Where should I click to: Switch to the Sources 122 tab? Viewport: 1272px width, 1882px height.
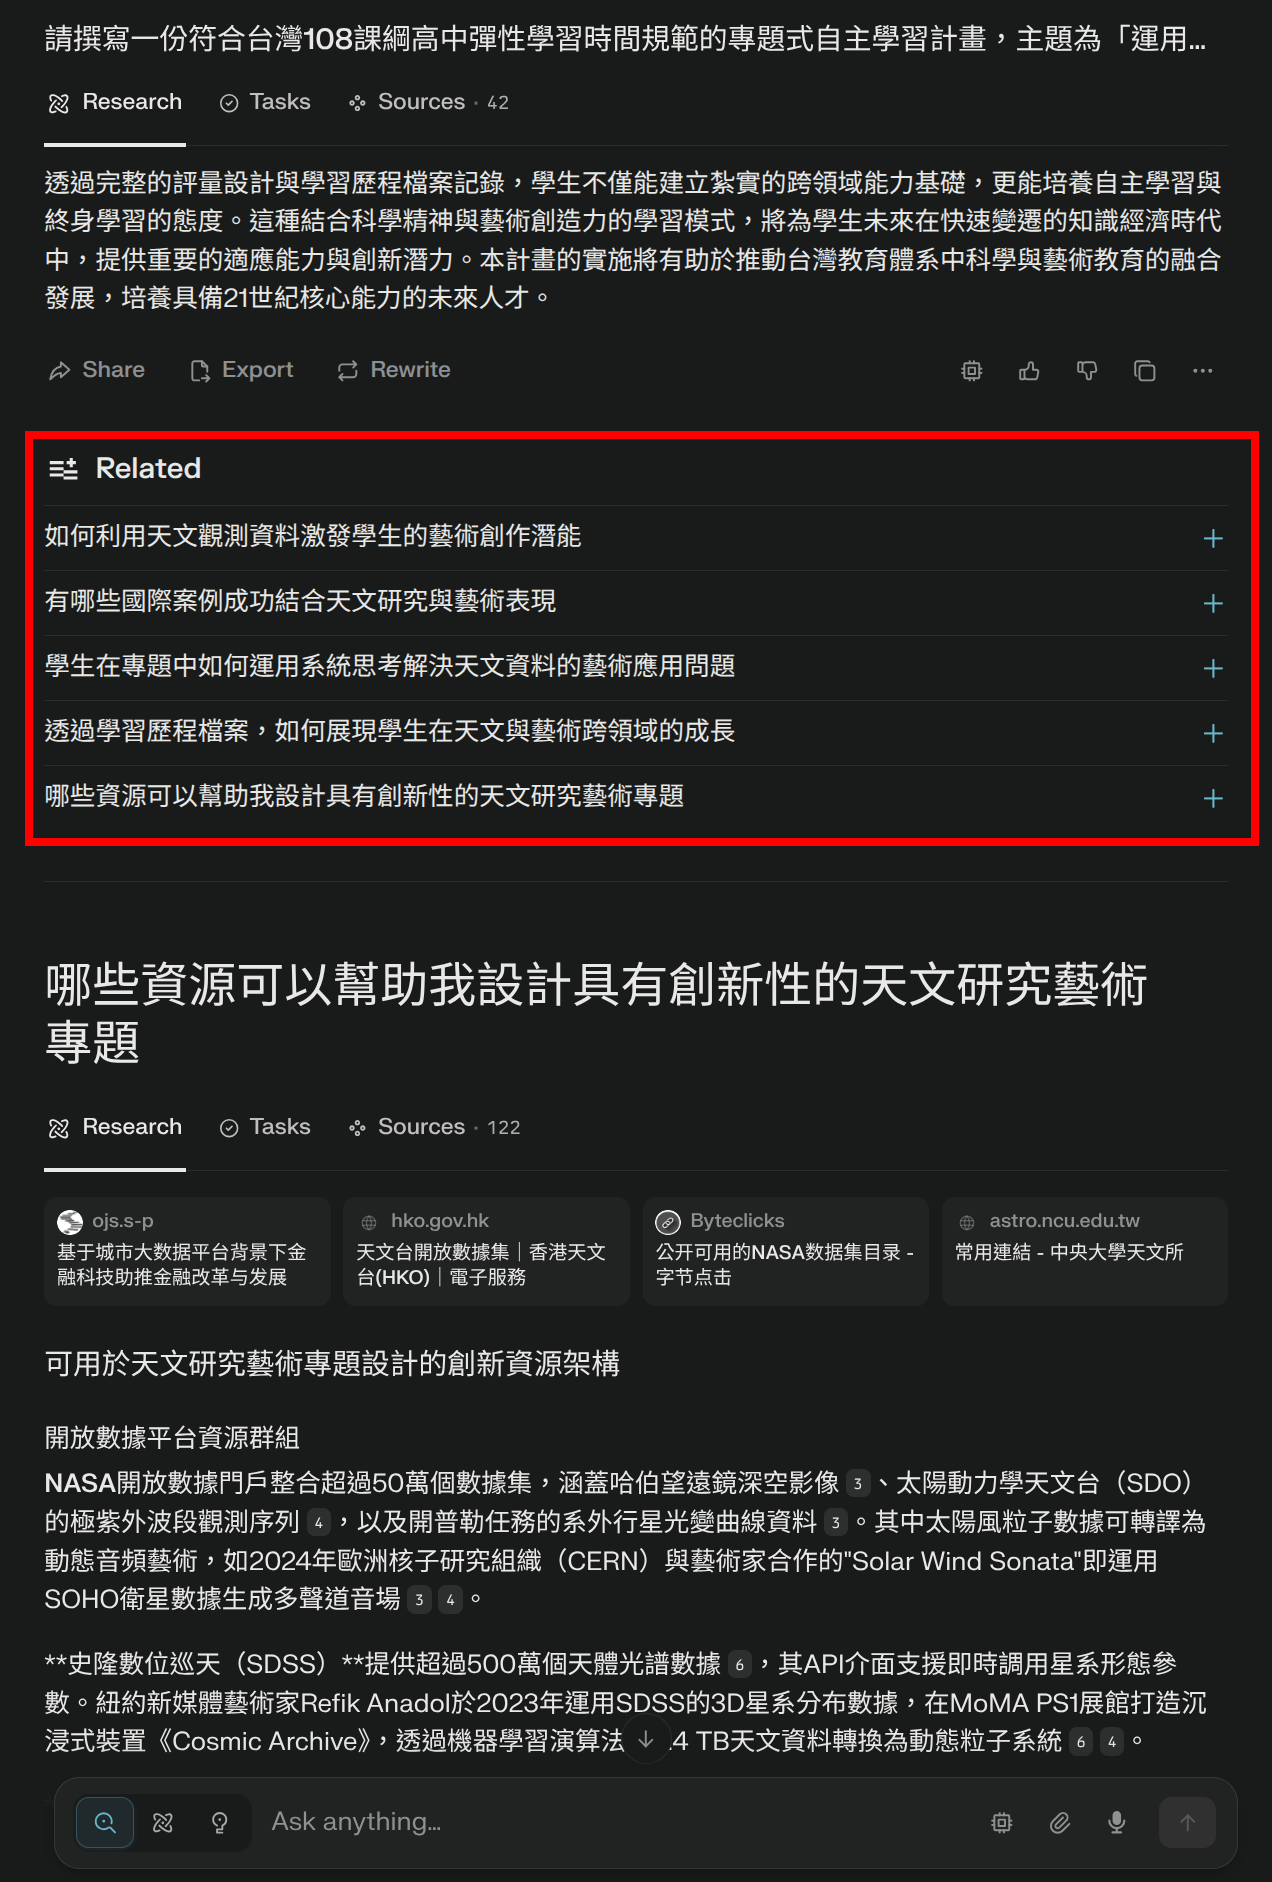[435, 1127]
